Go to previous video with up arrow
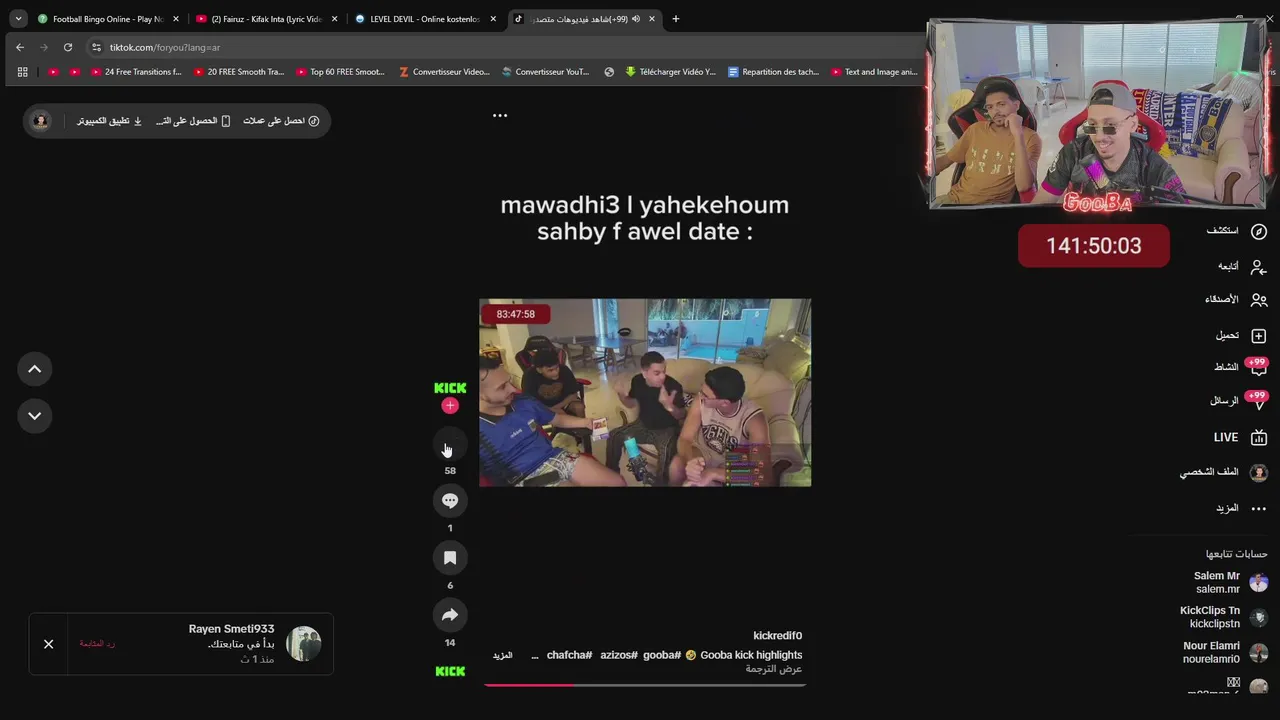The width and height of the screenshot is (1280, 720). (34, 369)
